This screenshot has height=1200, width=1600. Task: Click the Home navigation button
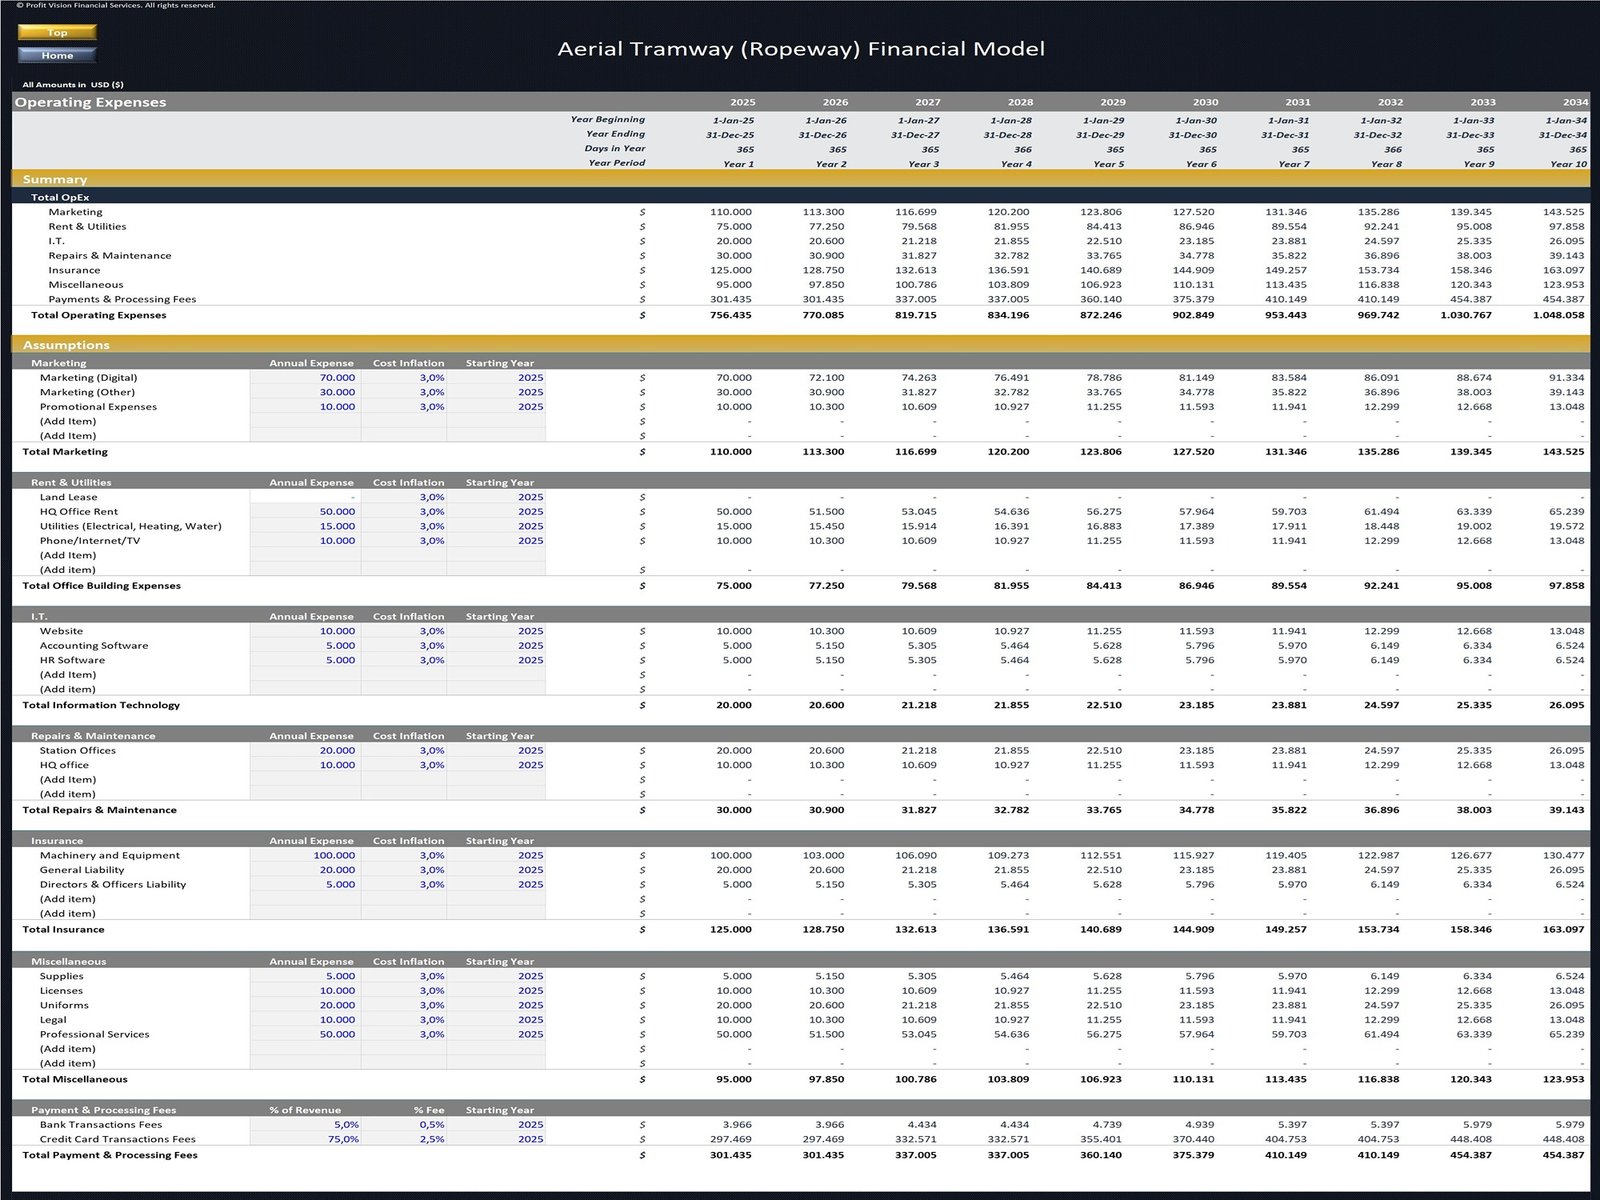[x=57, y=55]
